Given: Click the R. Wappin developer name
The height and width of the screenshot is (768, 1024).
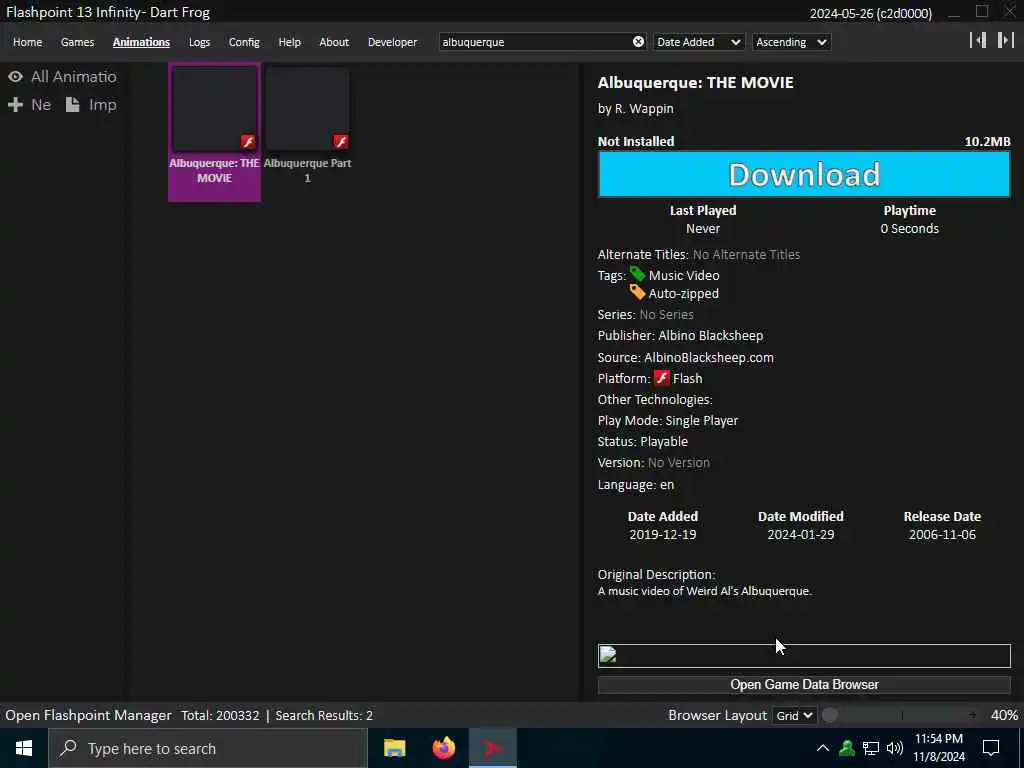Looking at the screenshot, I should coord(644,108).
